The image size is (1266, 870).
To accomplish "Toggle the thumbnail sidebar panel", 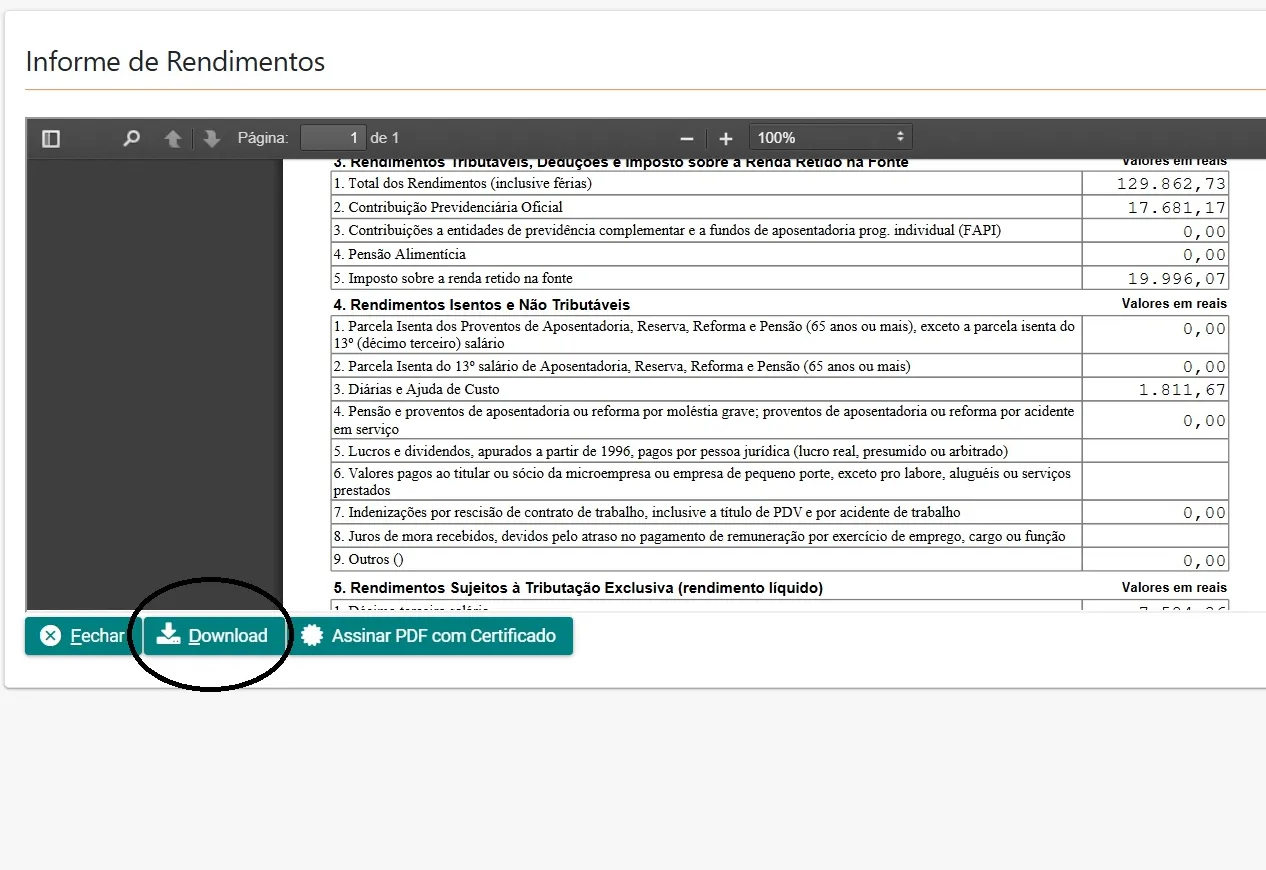I will [50, 137].
